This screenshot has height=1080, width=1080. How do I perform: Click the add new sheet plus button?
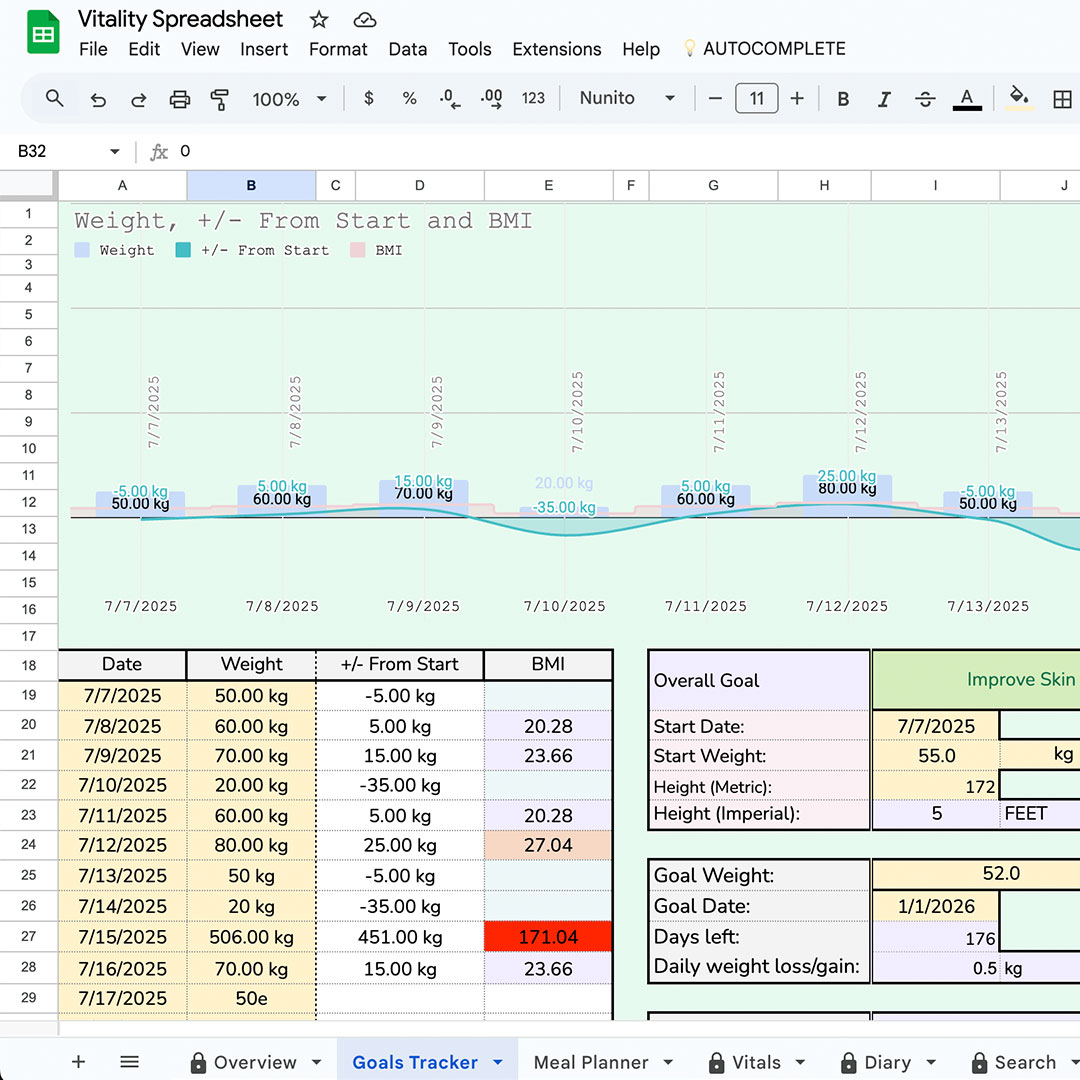coord(78,1062)
